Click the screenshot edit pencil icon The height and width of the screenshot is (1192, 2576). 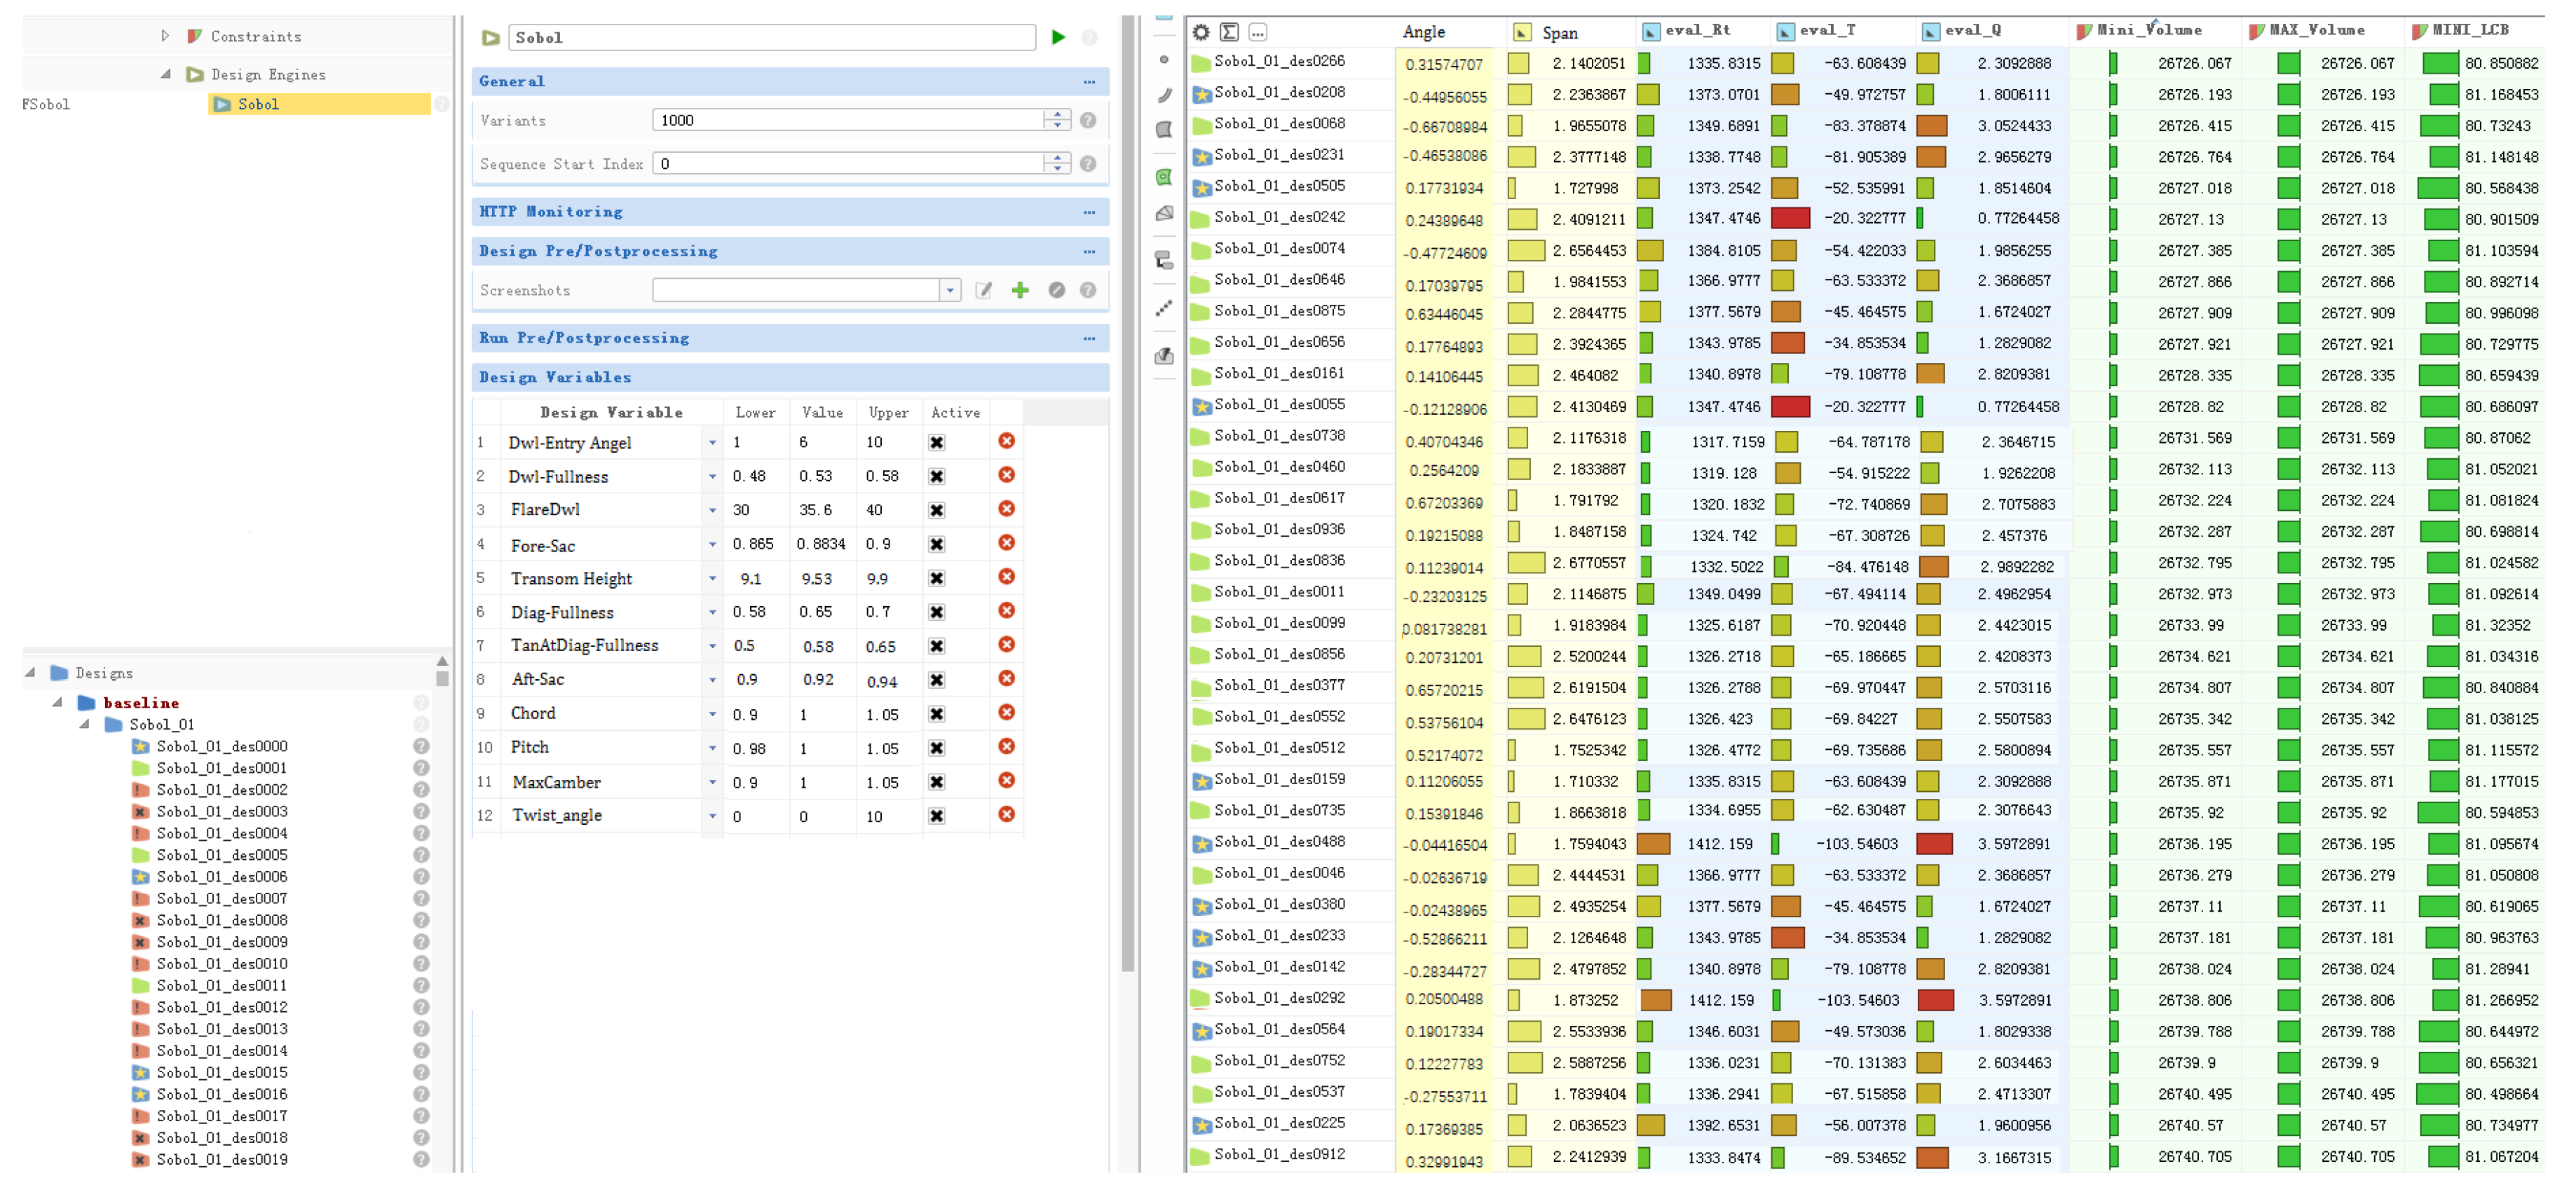983,290
